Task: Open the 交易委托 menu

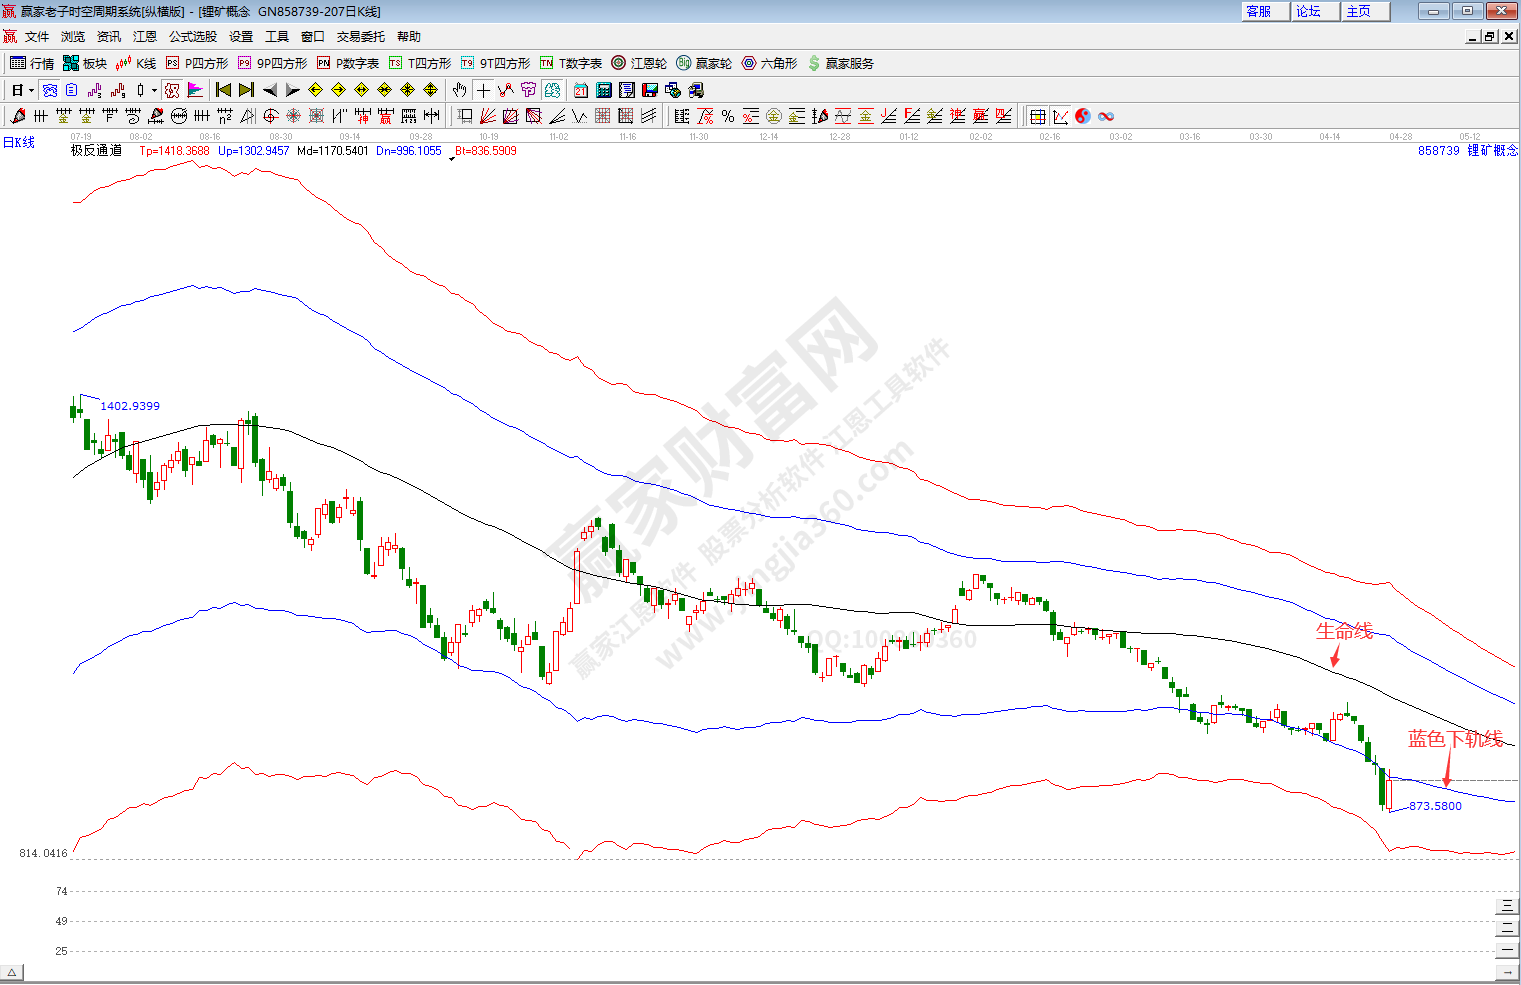Action: point(360,36)
